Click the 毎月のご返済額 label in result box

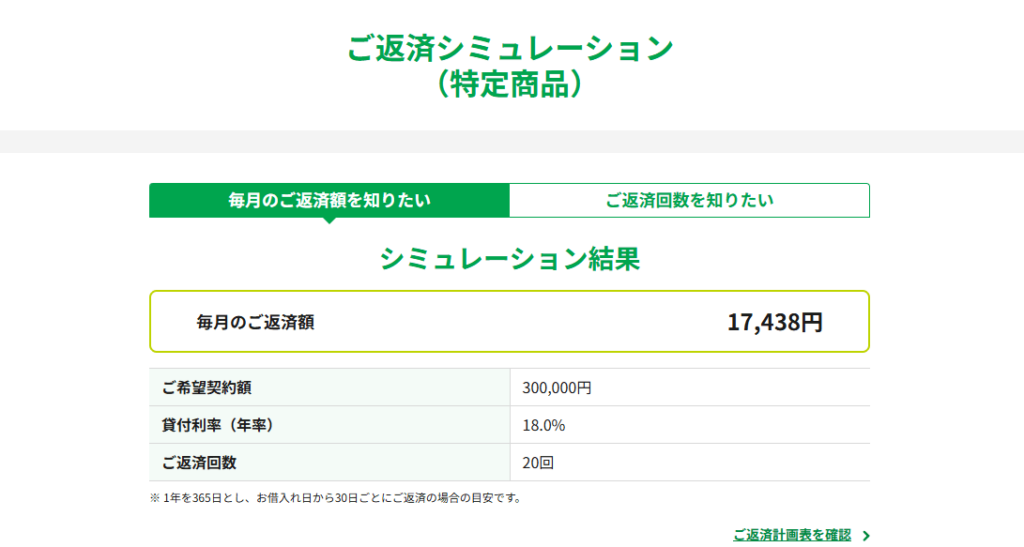pyautogui.click(x=256, y=322)
